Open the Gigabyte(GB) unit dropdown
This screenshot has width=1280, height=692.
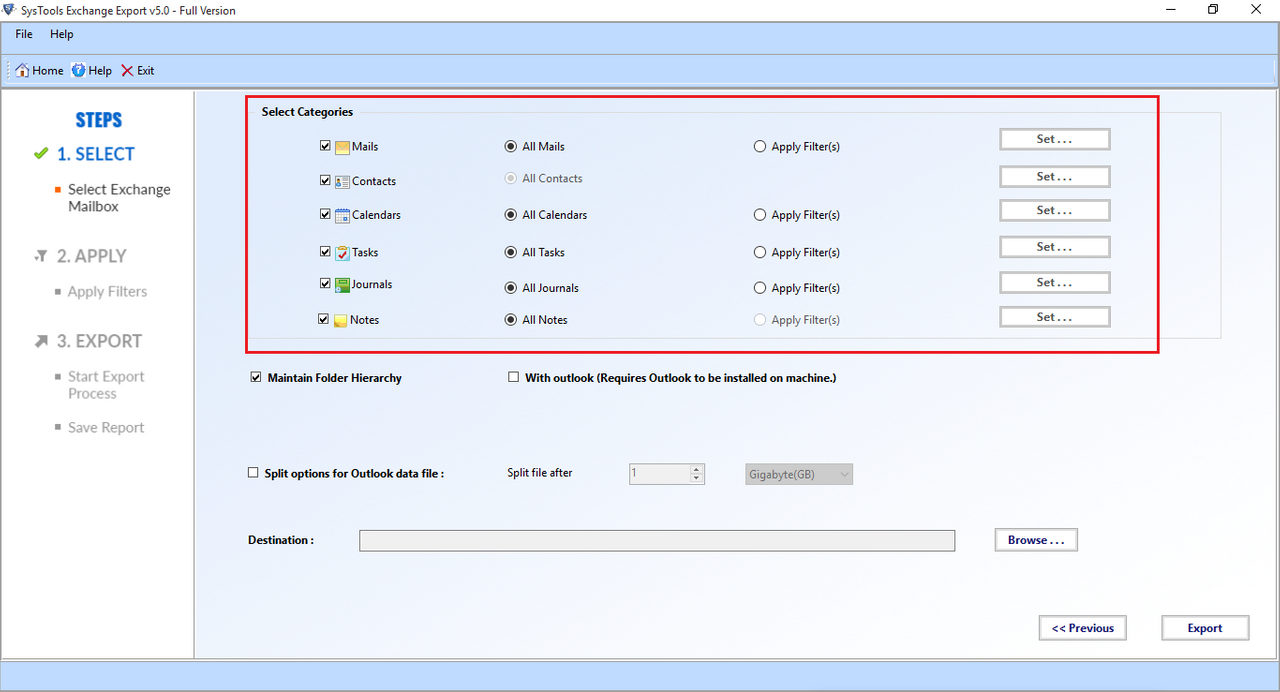click(799, 474)
